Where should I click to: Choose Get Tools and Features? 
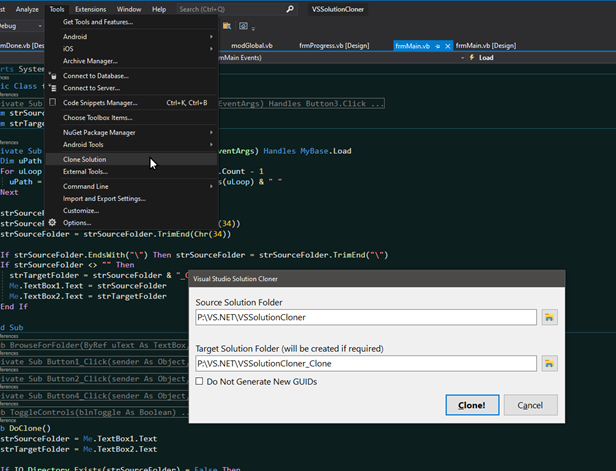coord(132,22)
